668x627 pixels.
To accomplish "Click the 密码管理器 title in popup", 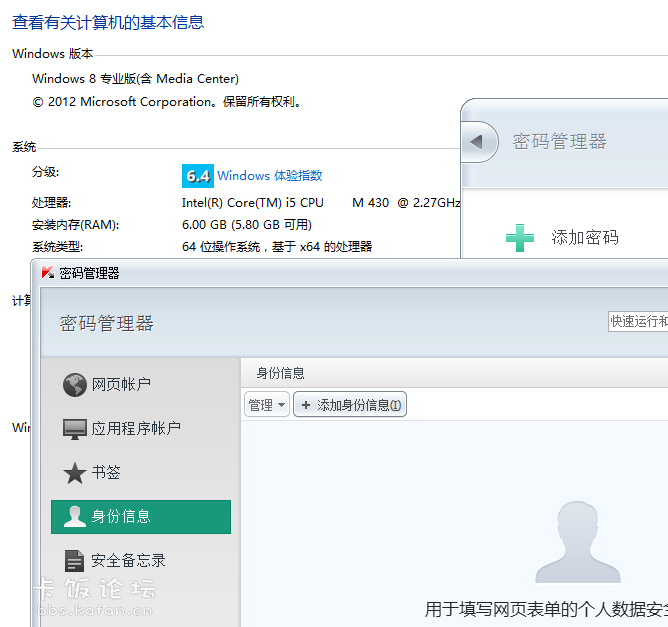I will tap(559, 142).
